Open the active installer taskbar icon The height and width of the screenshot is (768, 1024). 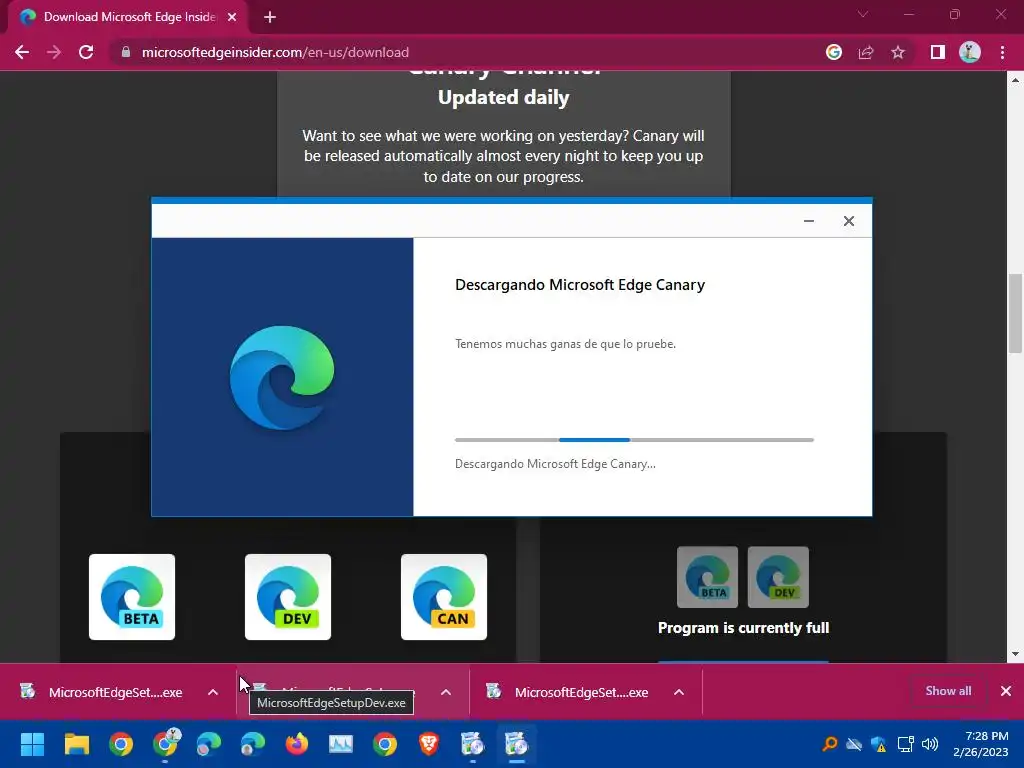pyautogui.click(x=516, y=744)
